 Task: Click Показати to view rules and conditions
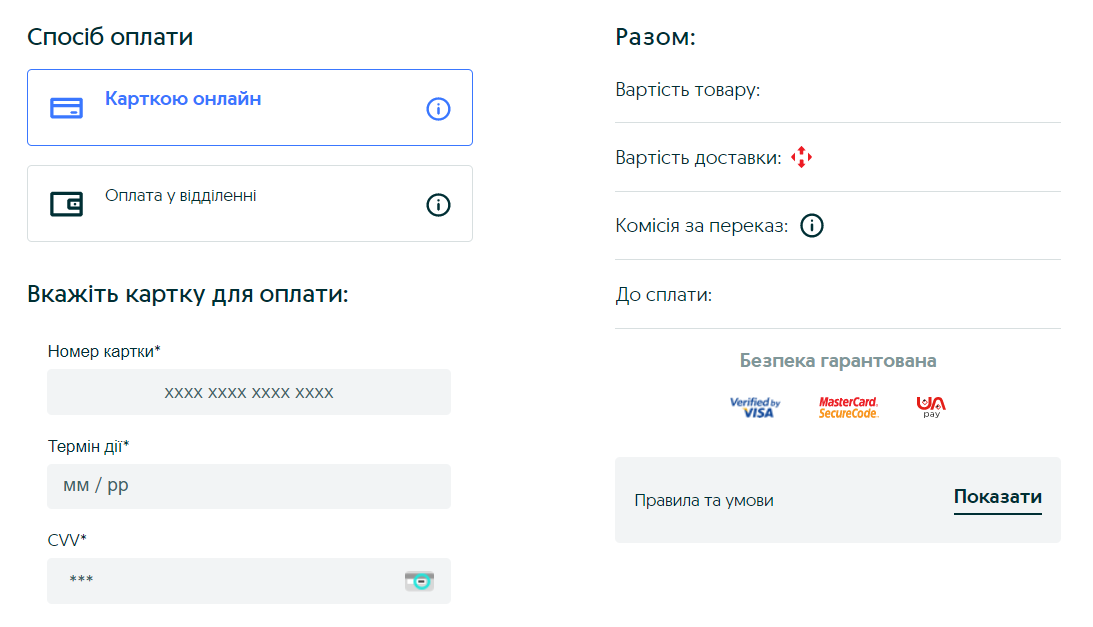pos(998,498)
